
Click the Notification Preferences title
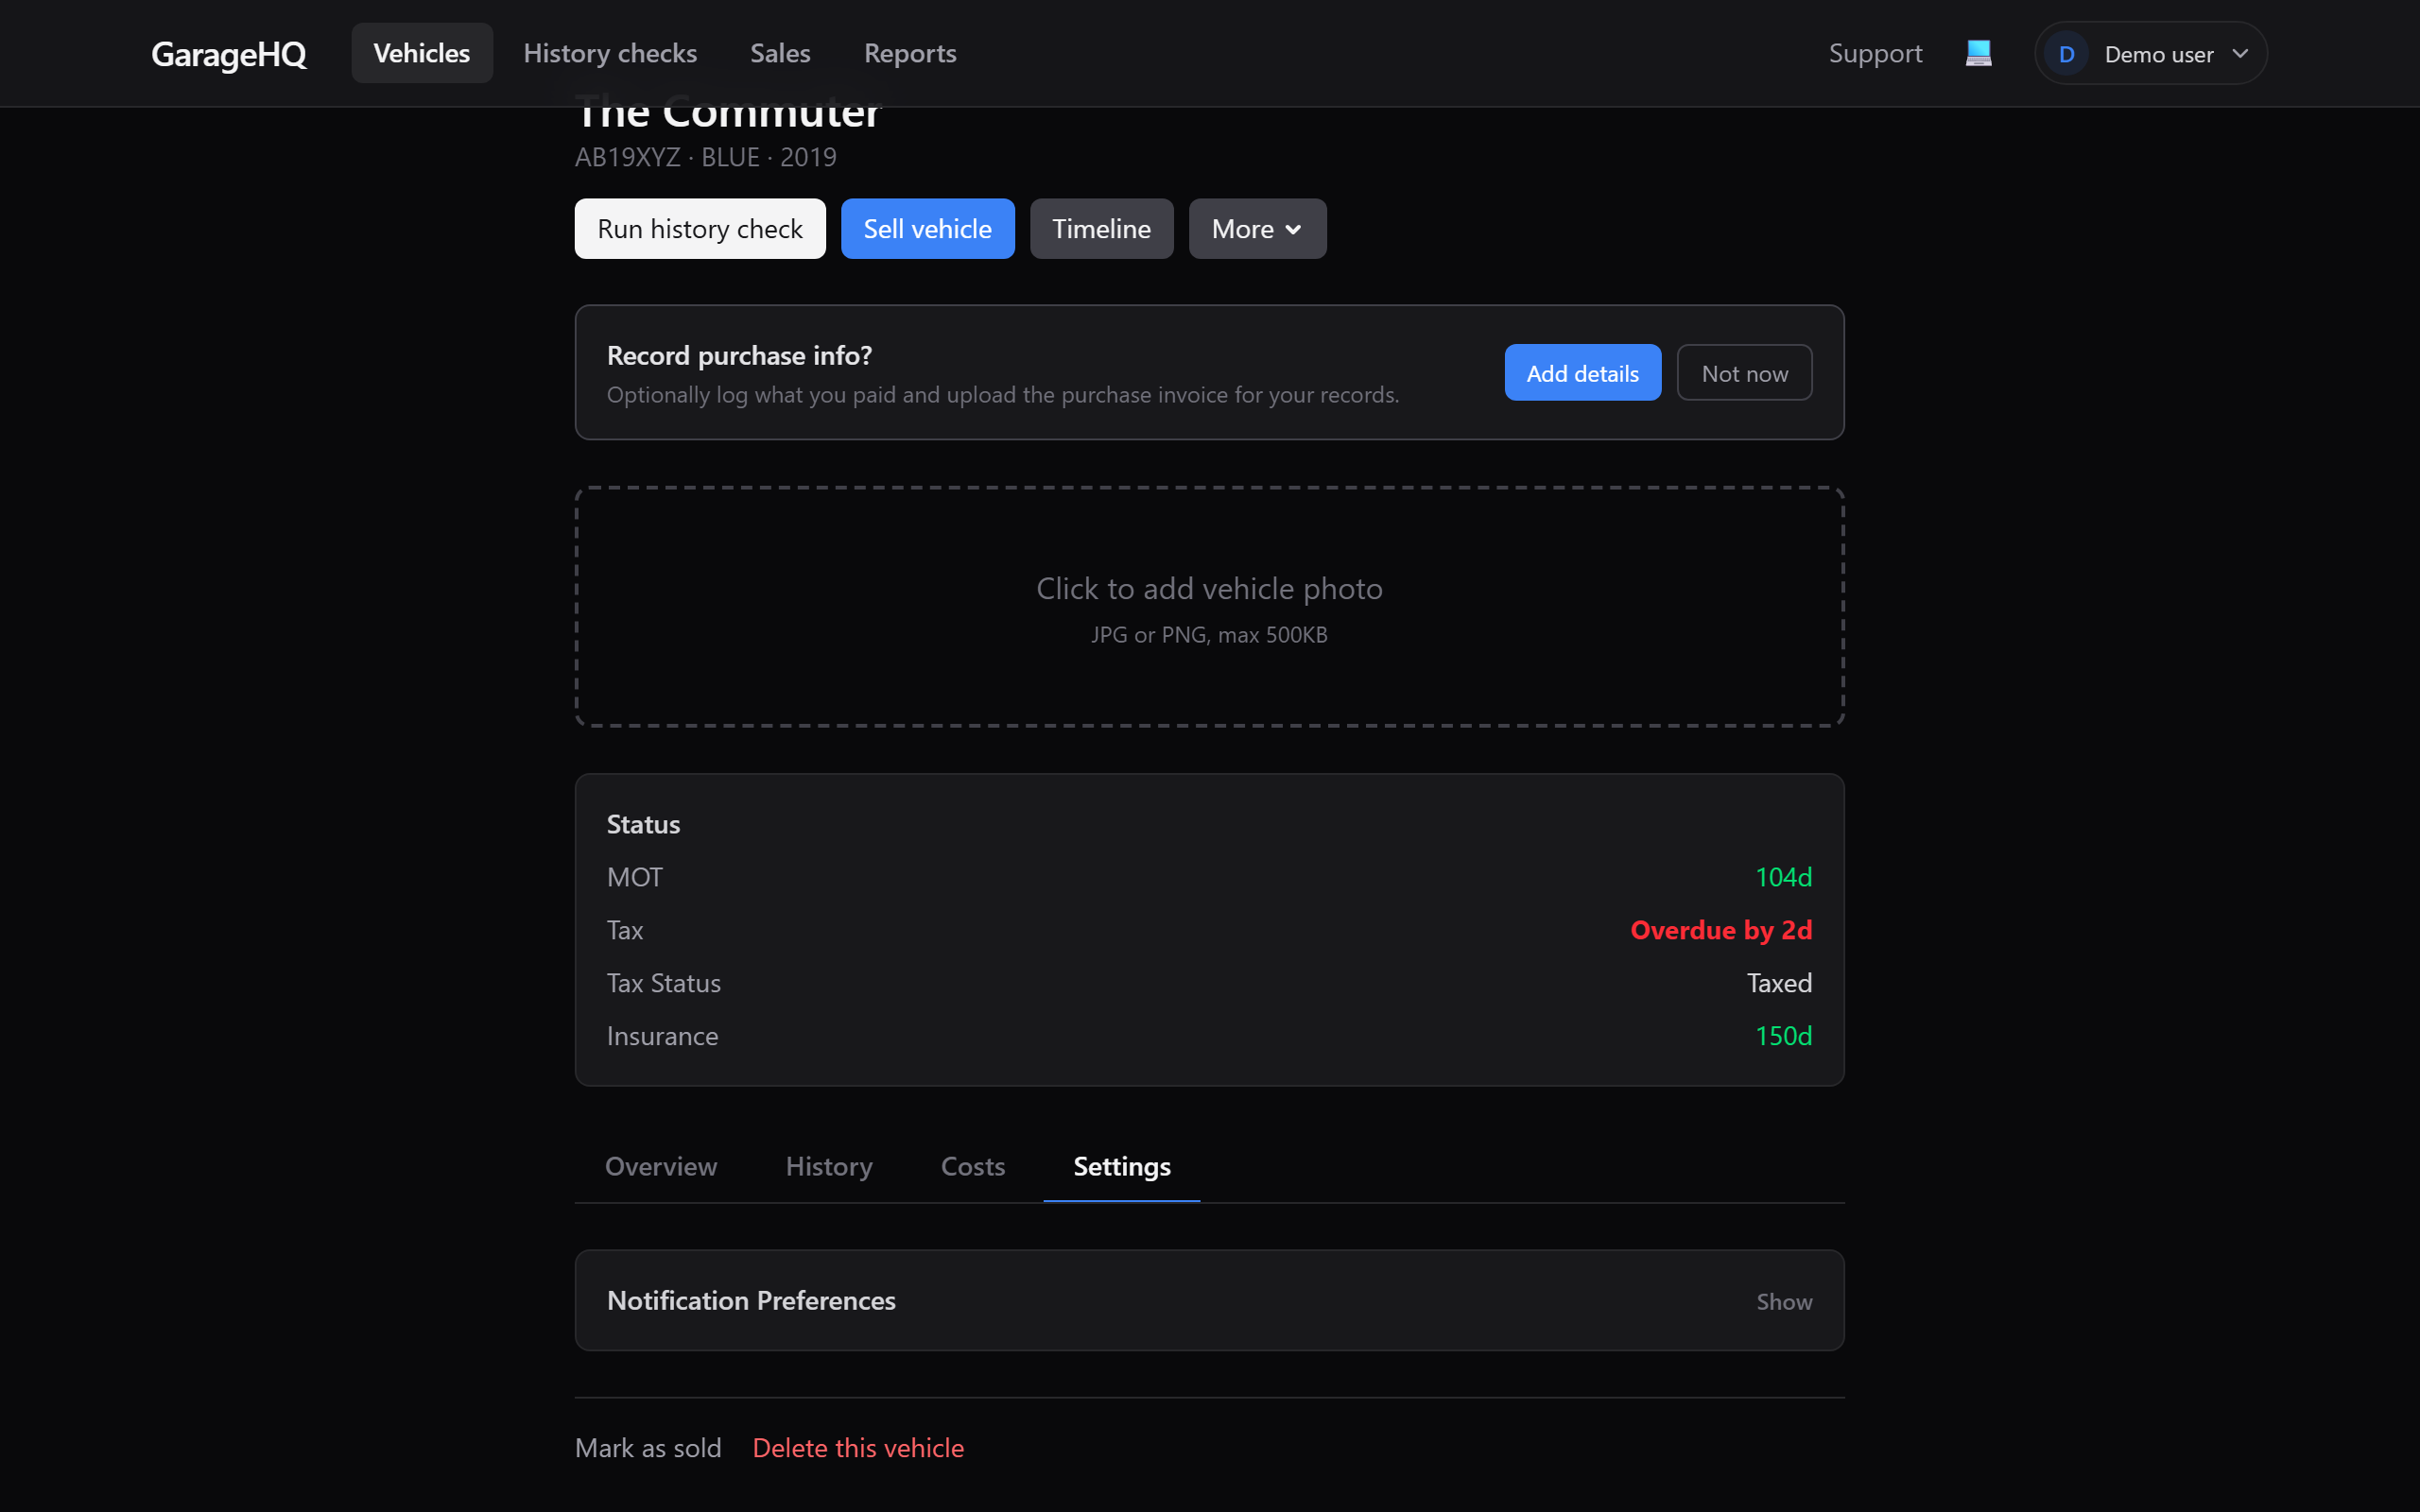click(x=751, y=1300)
